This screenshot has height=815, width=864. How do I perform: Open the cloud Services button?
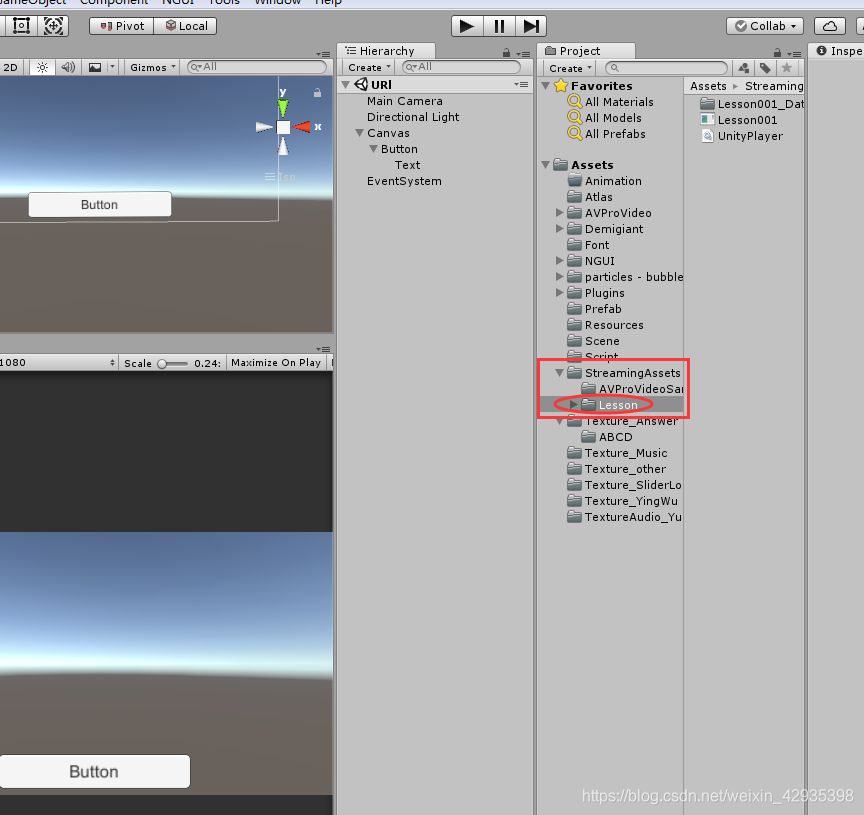click(x=830, y=26)
